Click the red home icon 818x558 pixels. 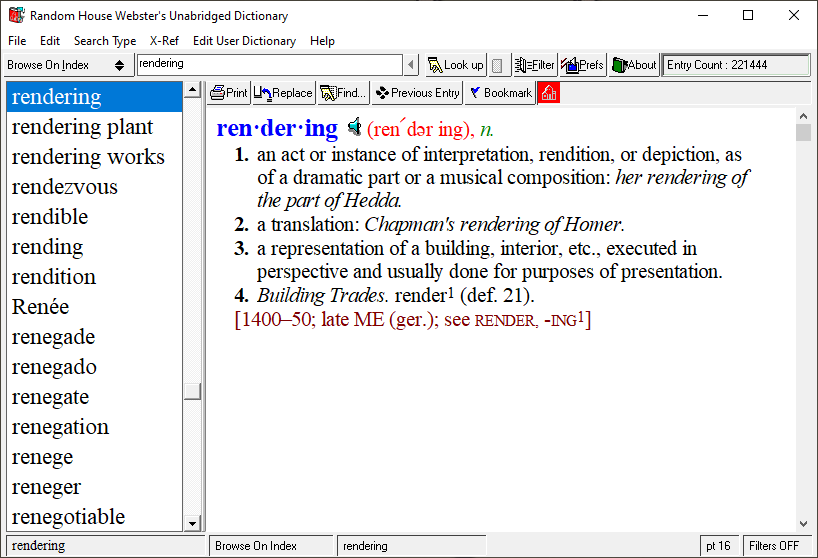[x=548, y=93]
